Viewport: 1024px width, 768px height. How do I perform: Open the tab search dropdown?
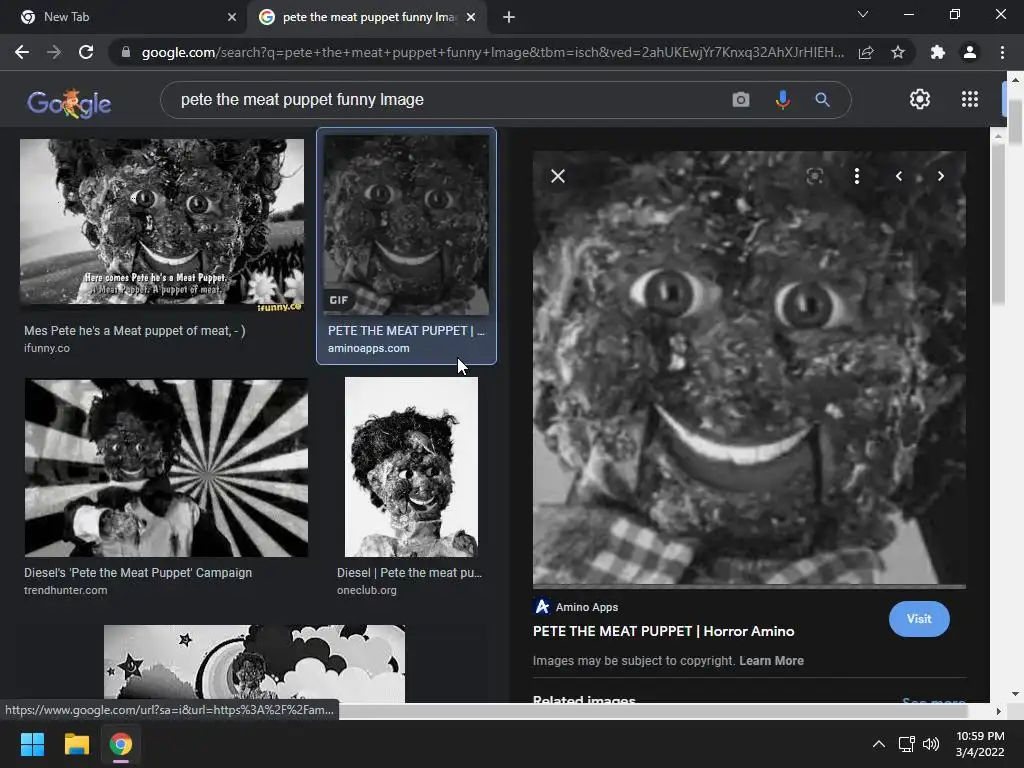(x=863, y=14)
